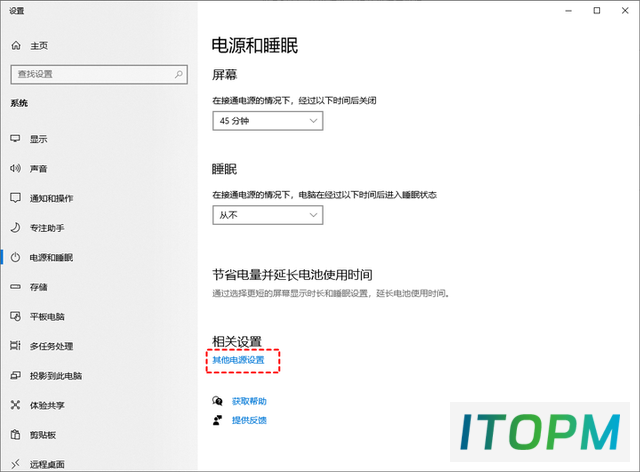640x472 pixels.
Task: Go to 主页 settings home
Action: pos(39,46)
